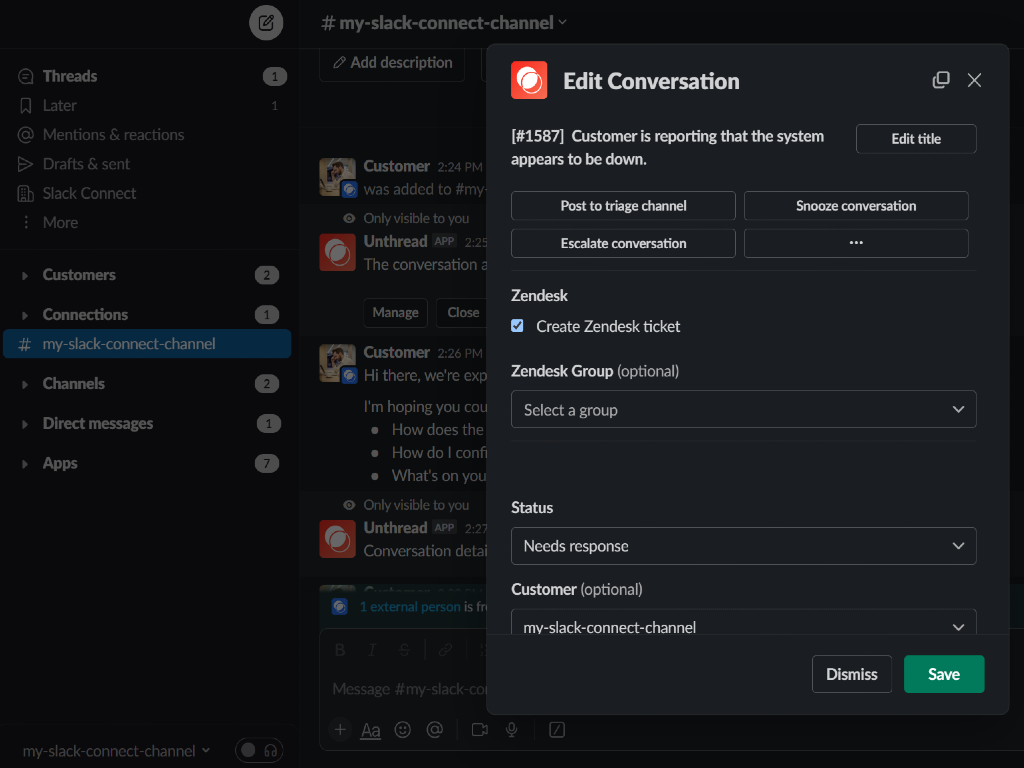Image resolution: width=1024 pixels, height=768 pixels.
Task: Click the mention @ icon in composer
Action: [435, 730]
